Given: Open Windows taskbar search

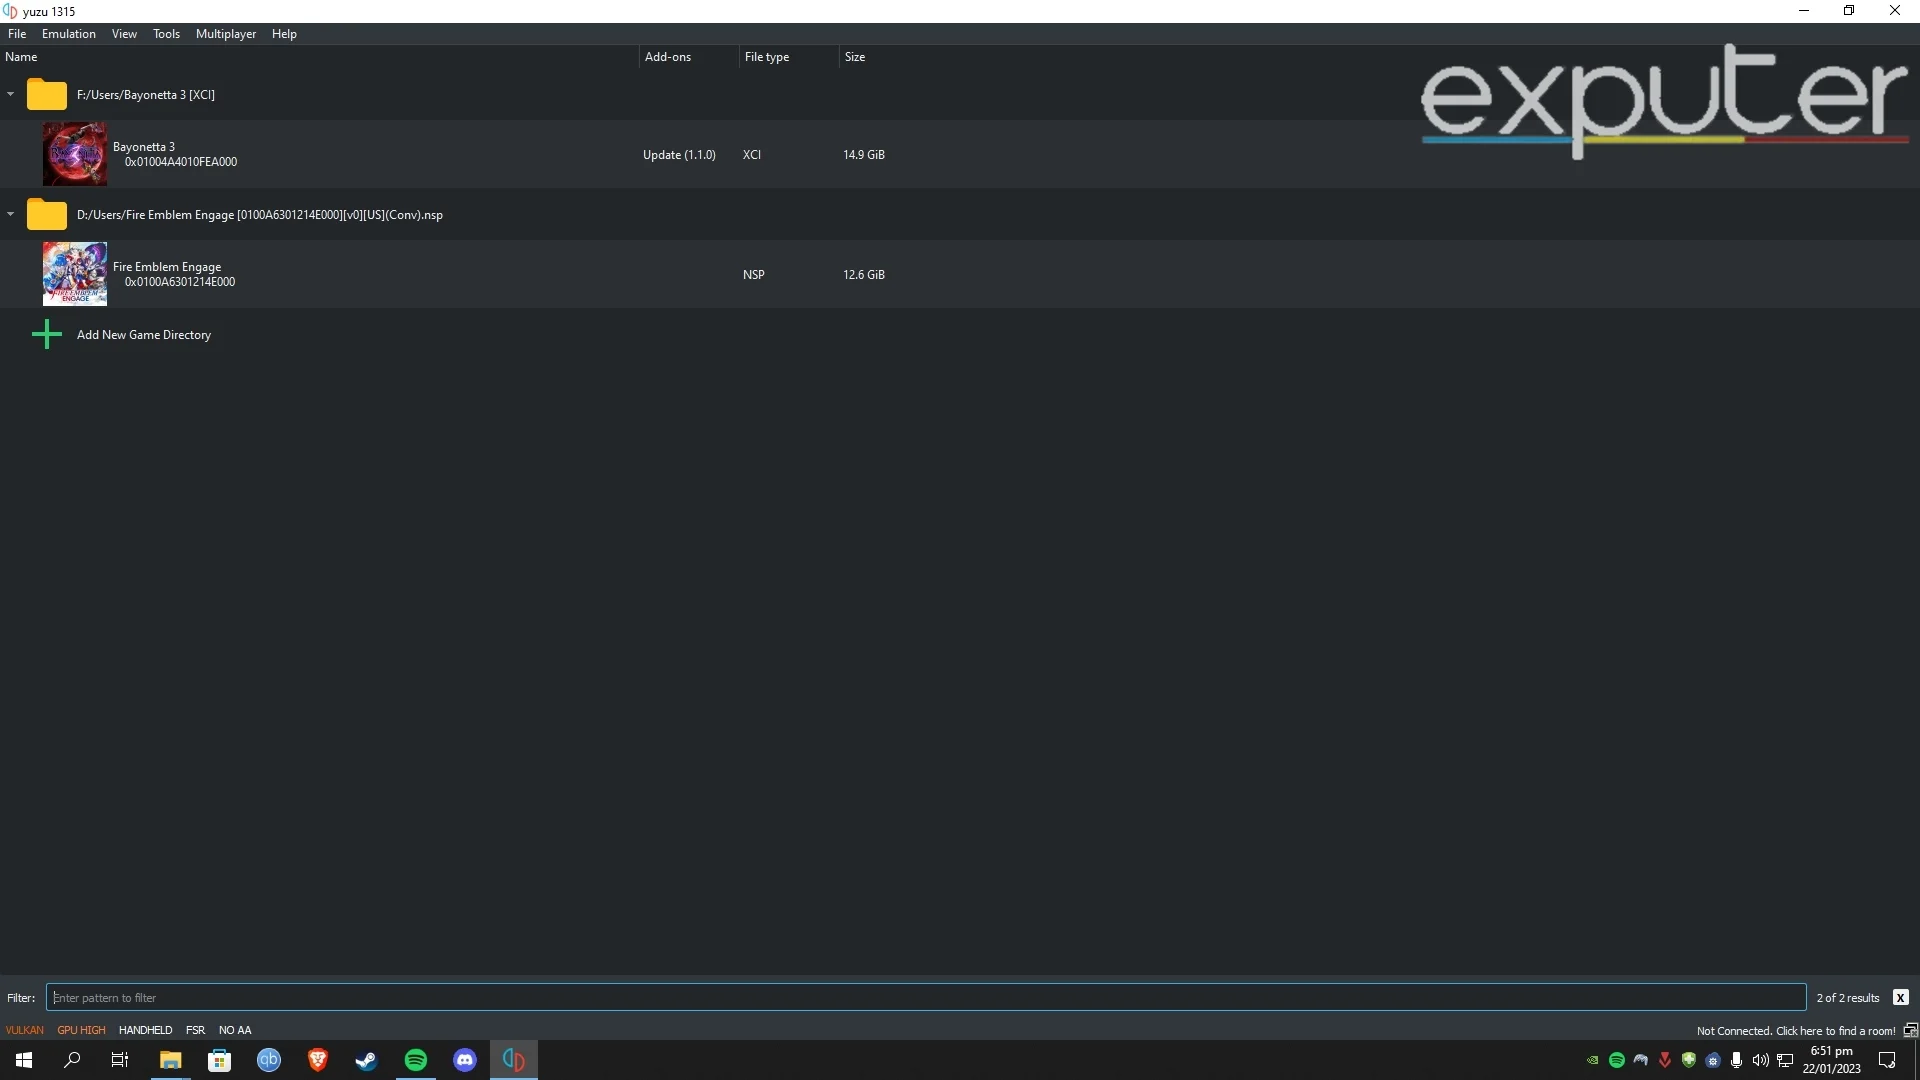Looking at the screenshot, I should tap(72, 1060).
